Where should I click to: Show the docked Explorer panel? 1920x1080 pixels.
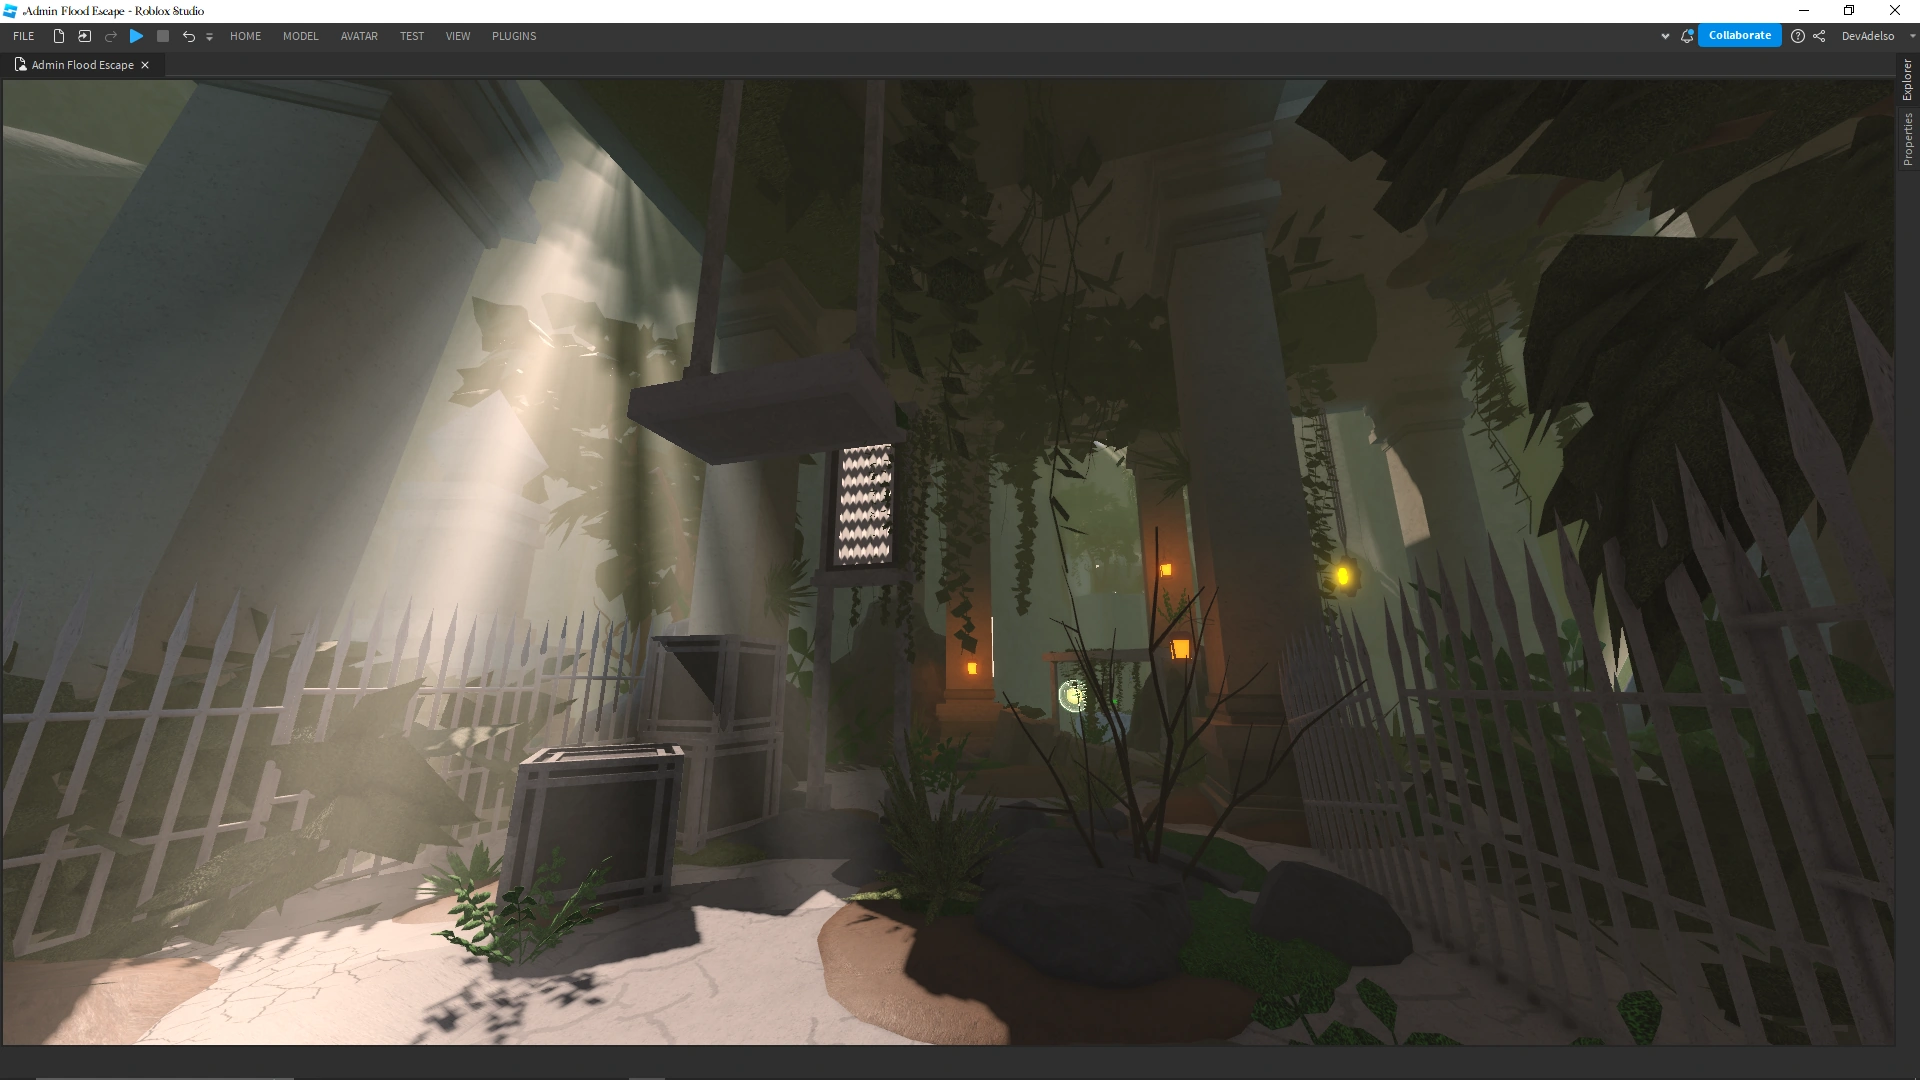pyautogui.click(x=1908, y=80)
